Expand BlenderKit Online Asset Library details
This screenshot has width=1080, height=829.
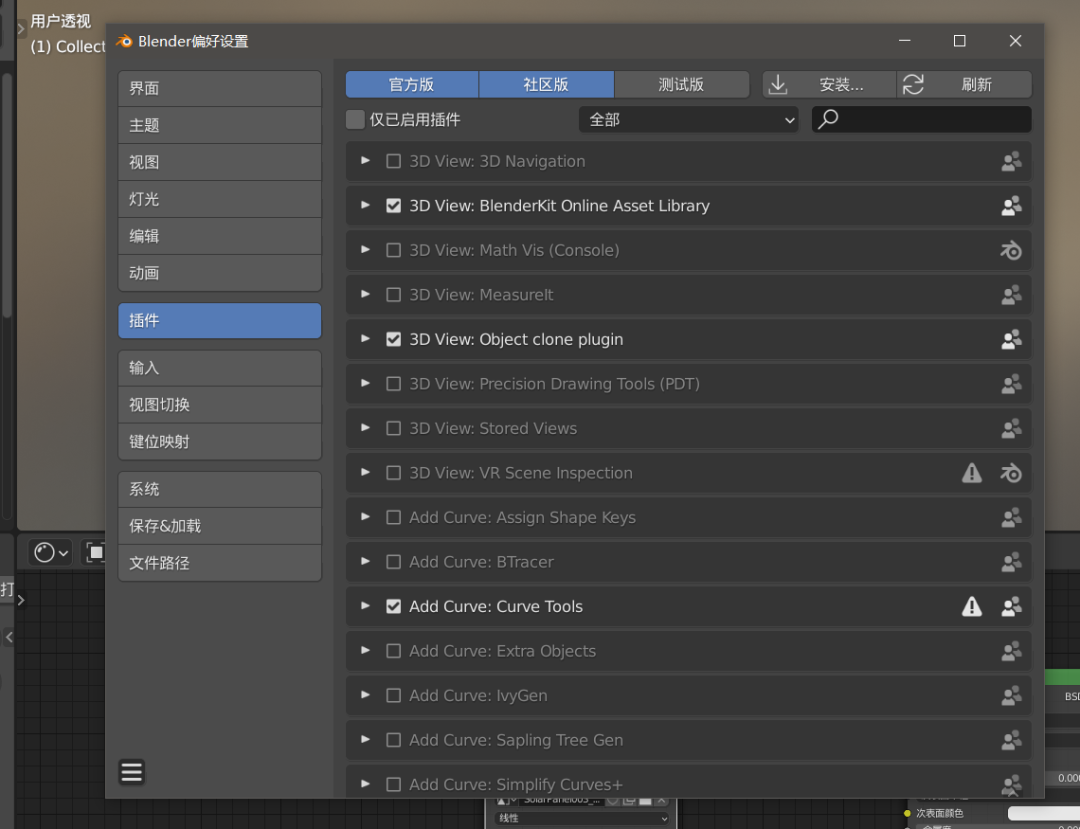tap(365, 205)
